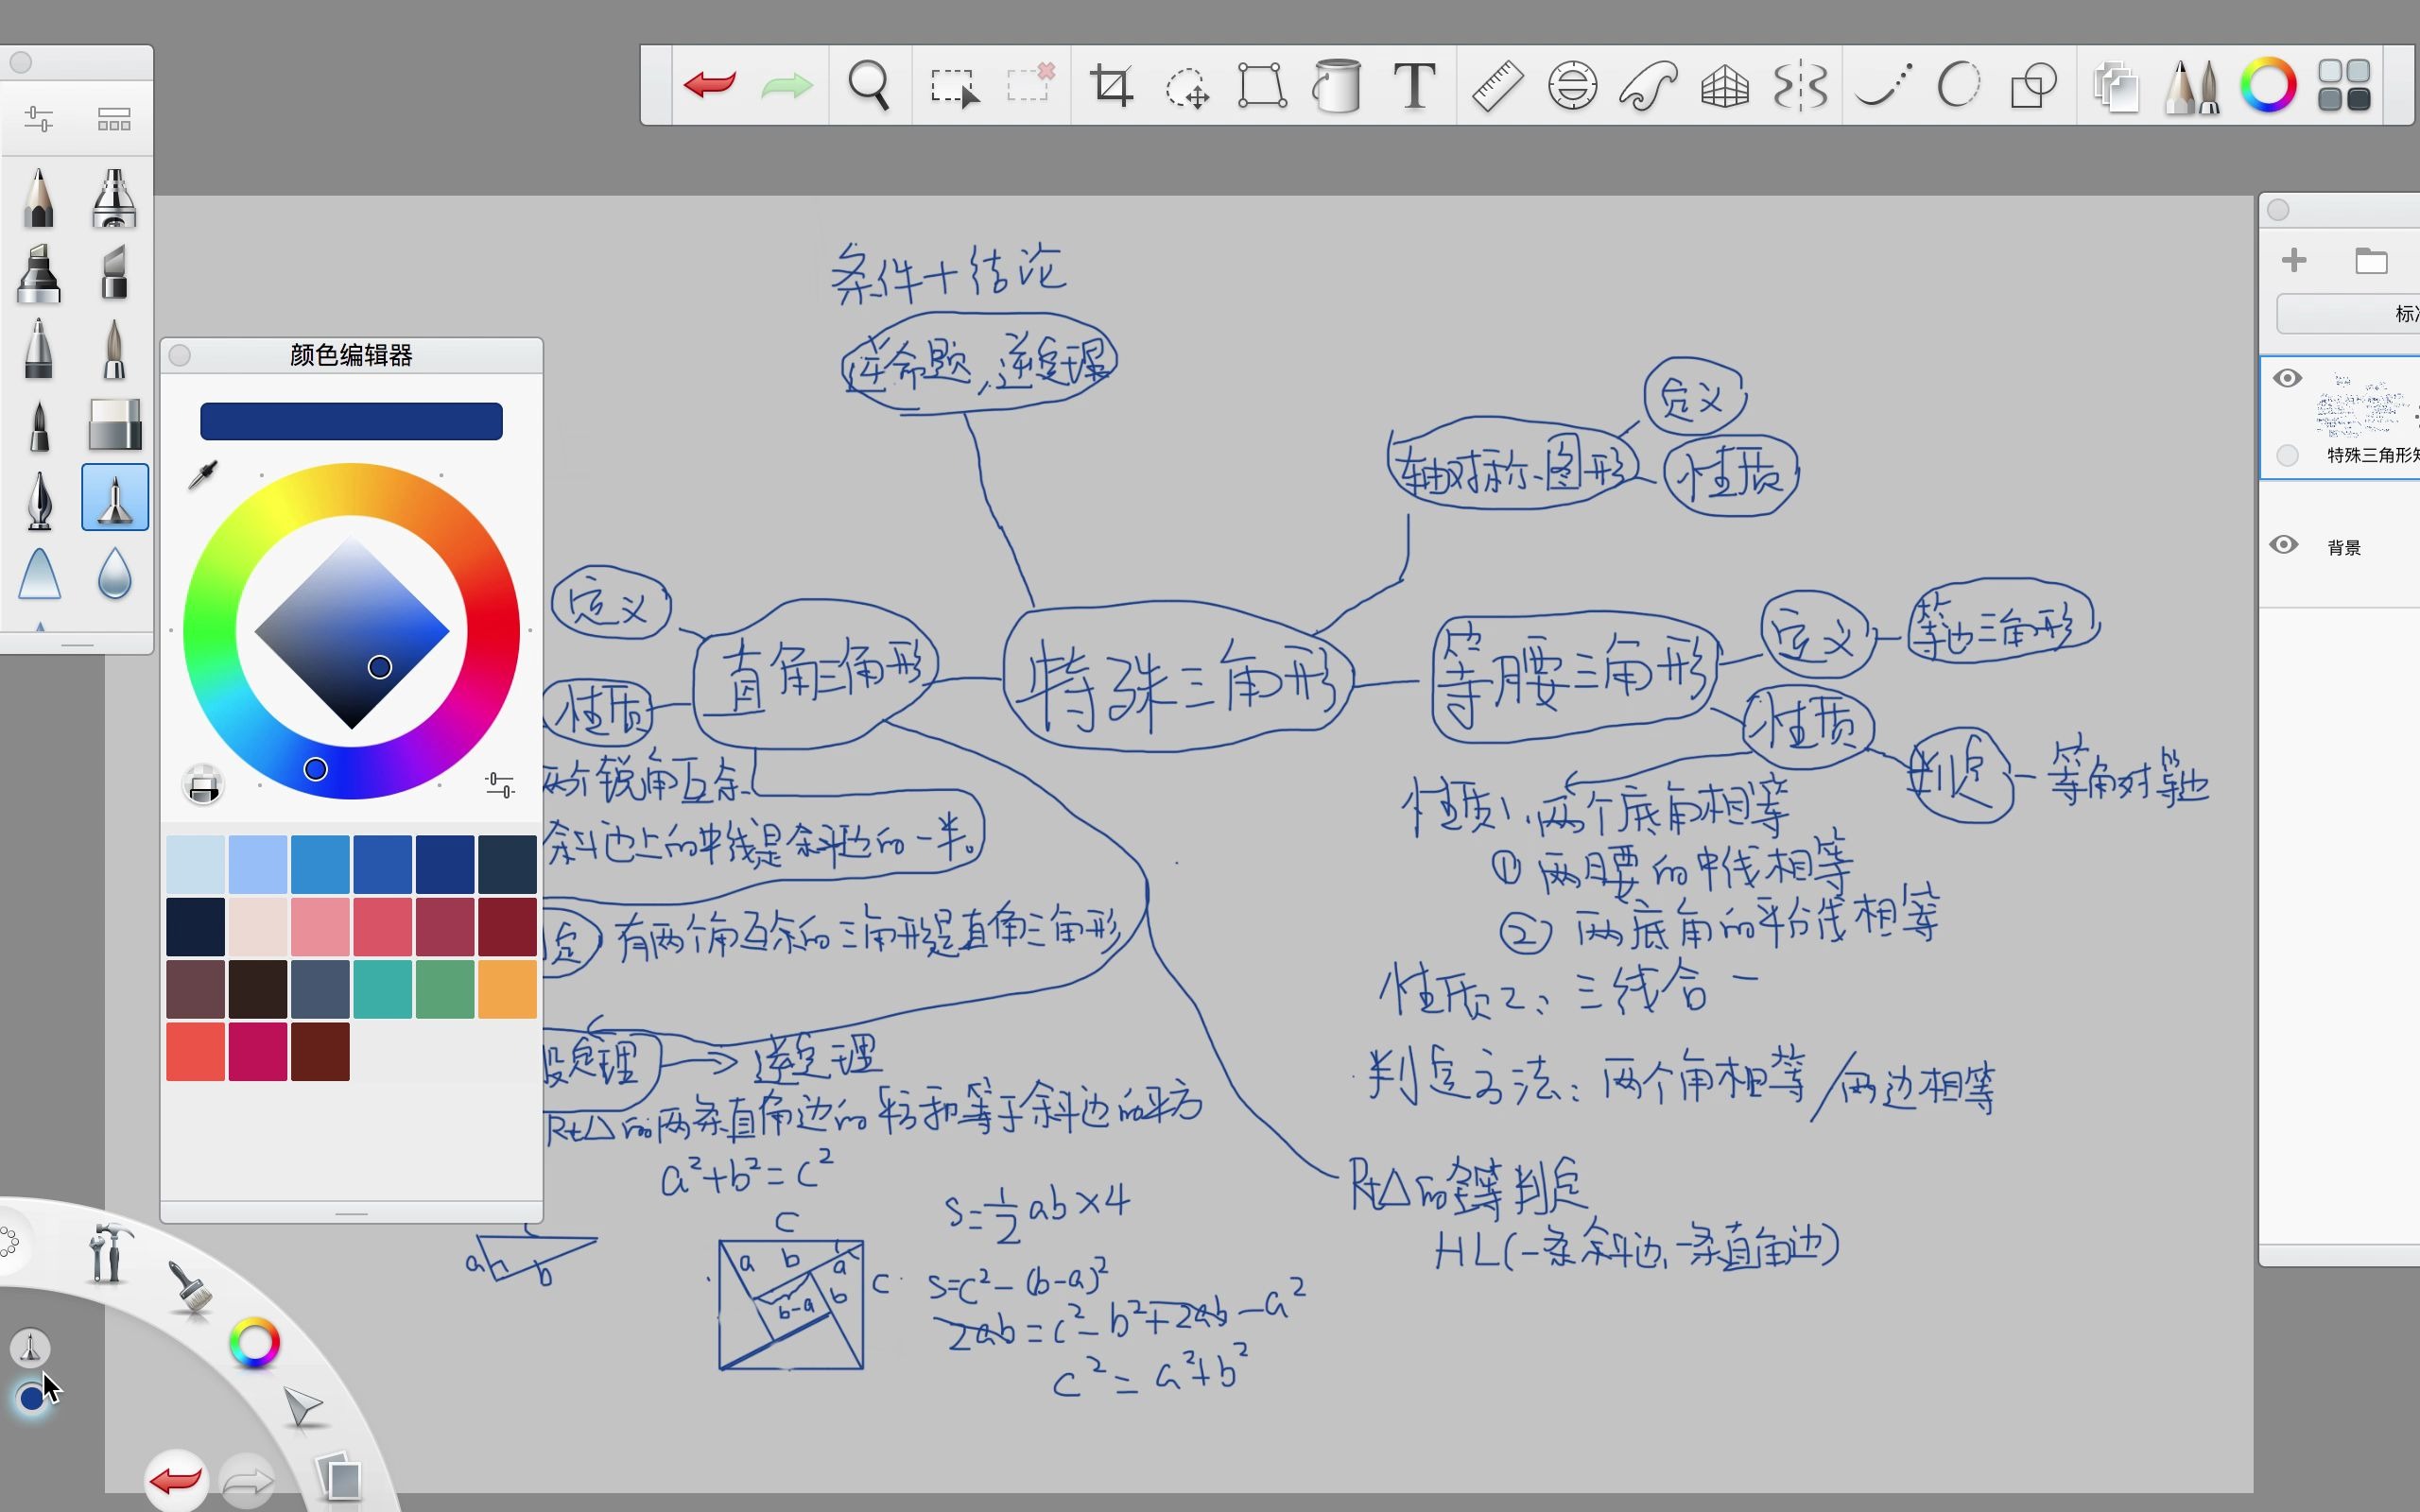Toggle the color editor via toolbar color wheel
Screen dimensions: 2420x1512
pyautogui.click(x=2268, y=85)
